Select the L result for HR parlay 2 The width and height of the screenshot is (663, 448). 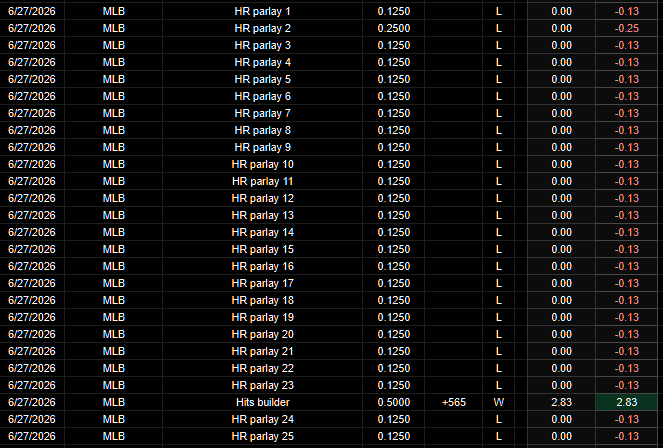point(499,28)
